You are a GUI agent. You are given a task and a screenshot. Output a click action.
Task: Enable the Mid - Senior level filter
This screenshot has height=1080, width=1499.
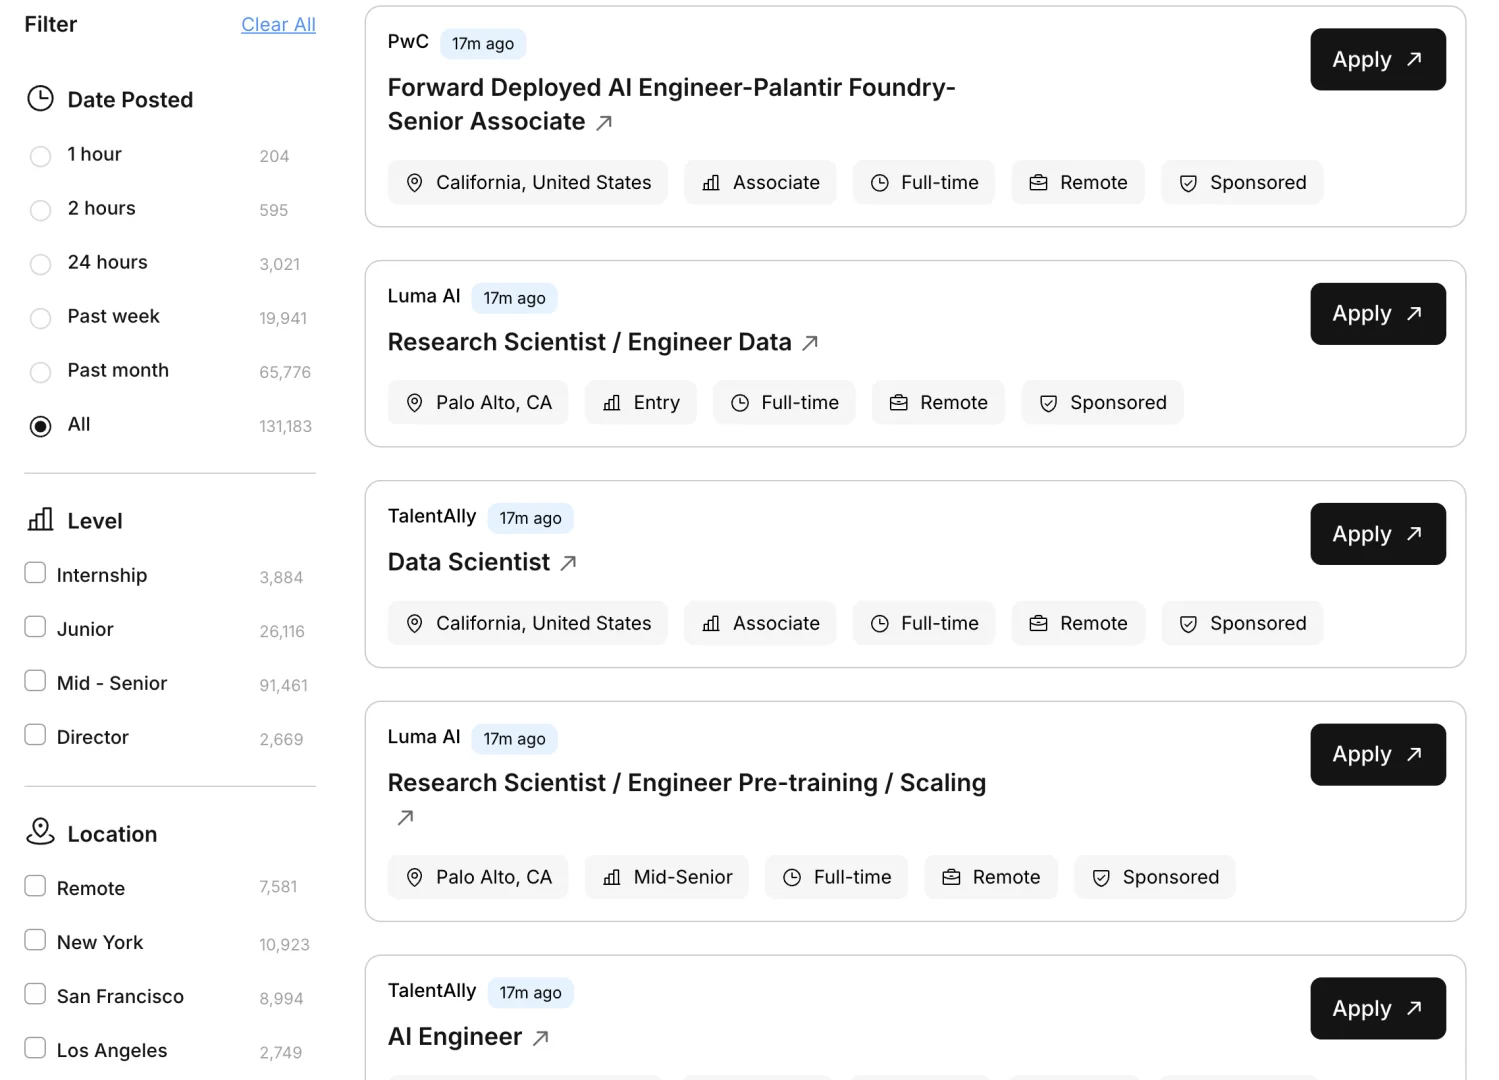[35, 681]
